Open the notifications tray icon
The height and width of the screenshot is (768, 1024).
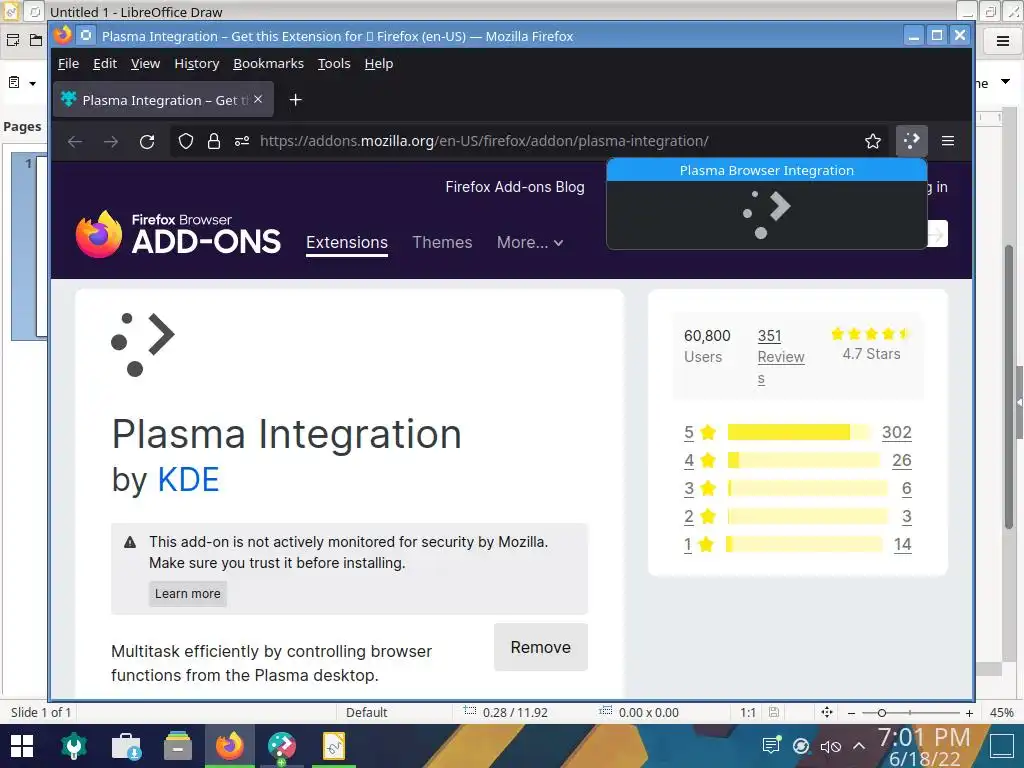(x=771, y=745)
